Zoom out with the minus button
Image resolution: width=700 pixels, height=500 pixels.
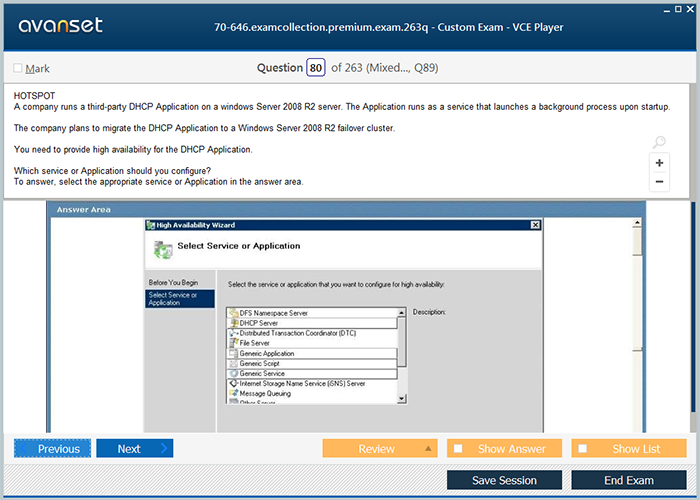coord(659,182)
